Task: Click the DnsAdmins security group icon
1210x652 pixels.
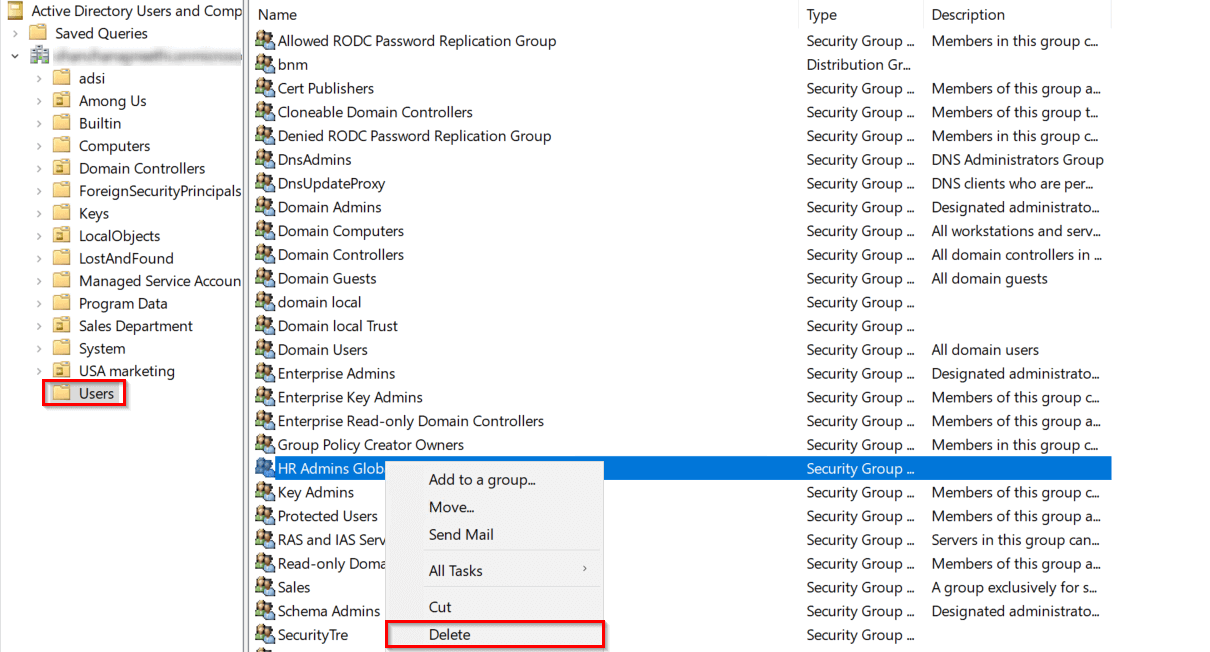Action: coord(265,159)
